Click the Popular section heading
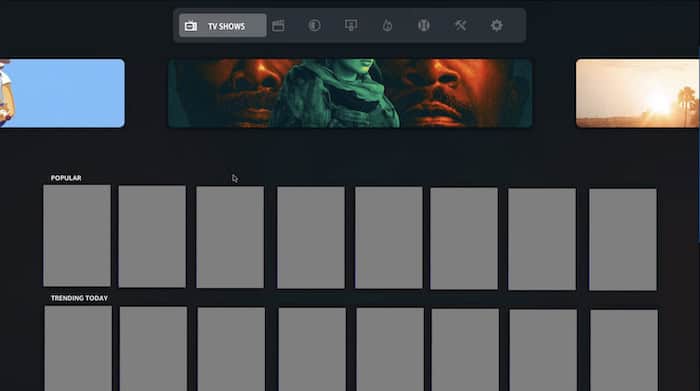 click(x=66, y=178)
